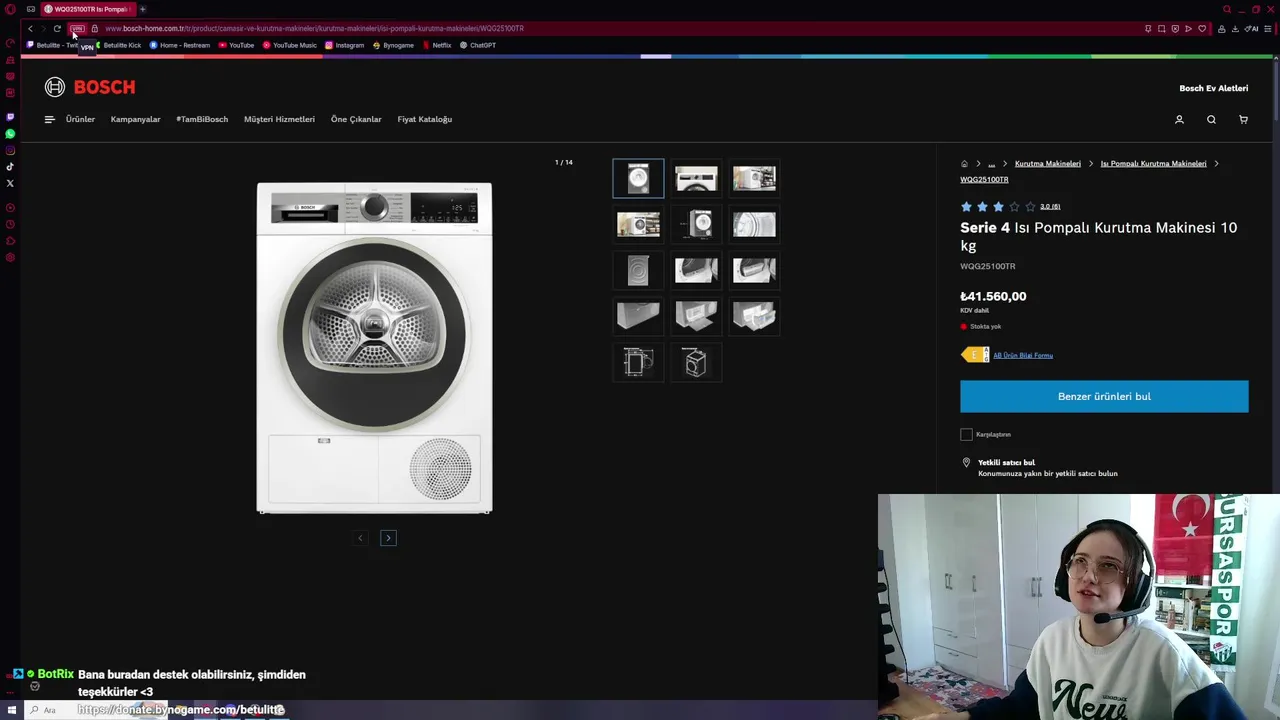Open site search magnifier icon
1280x720 pixels.
click(x=1211, y=119)
